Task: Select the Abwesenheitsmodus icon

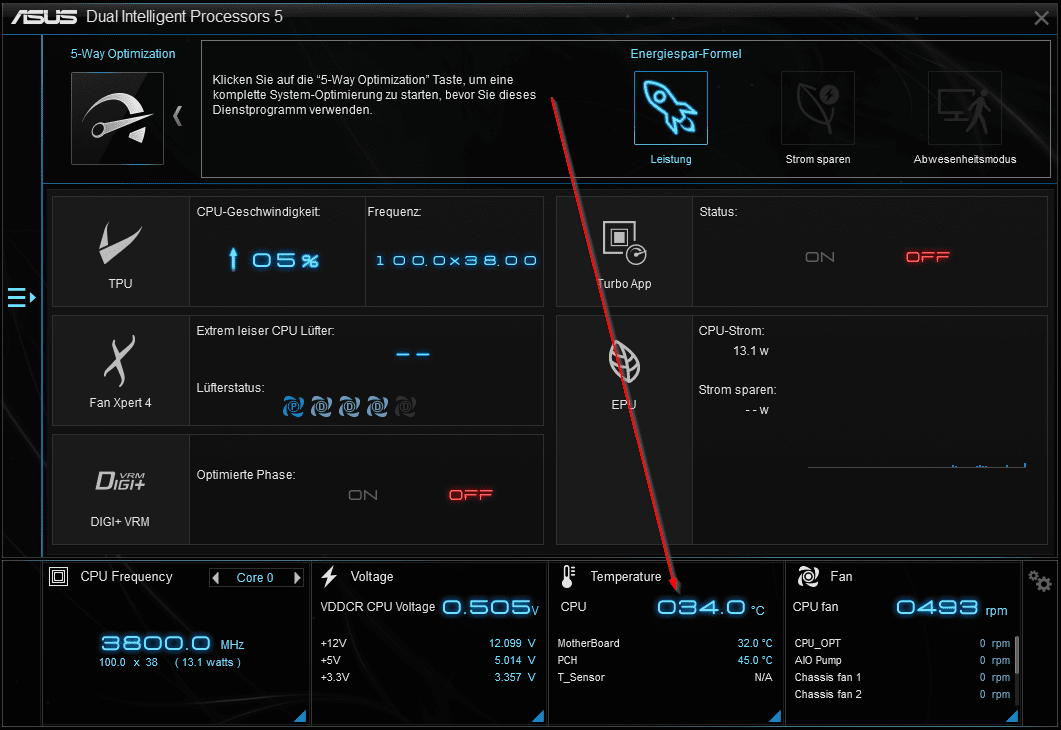Action: (x=964, y=108)
